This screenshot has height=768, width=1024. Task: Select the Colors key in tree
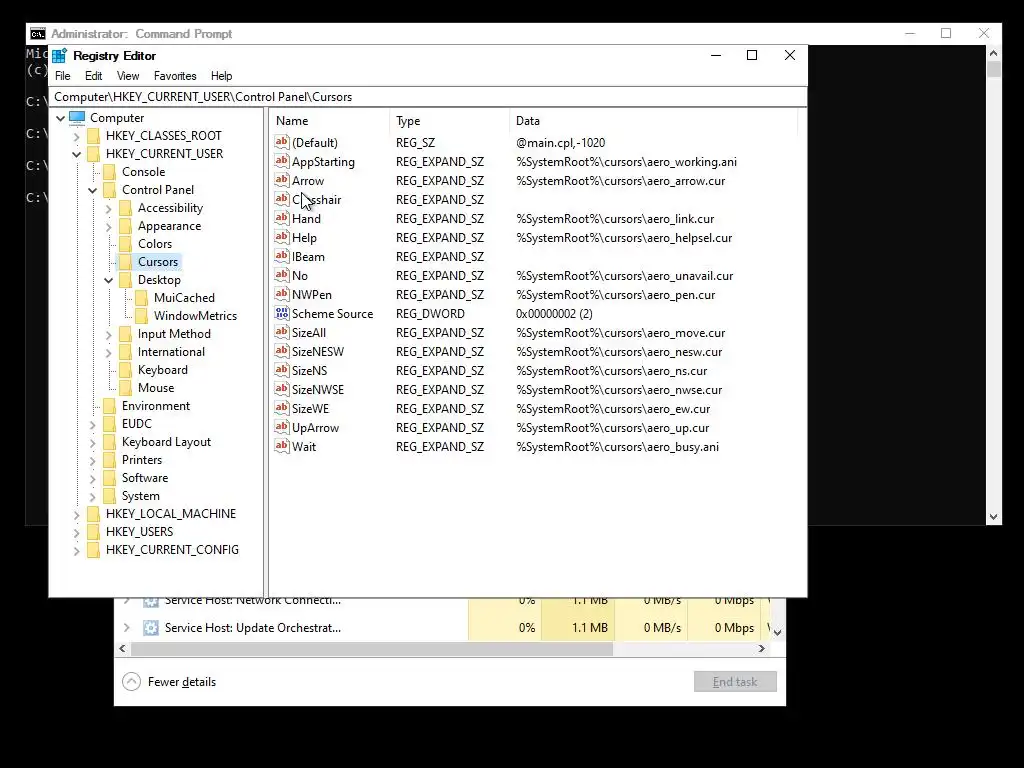(x=155, y=244)
